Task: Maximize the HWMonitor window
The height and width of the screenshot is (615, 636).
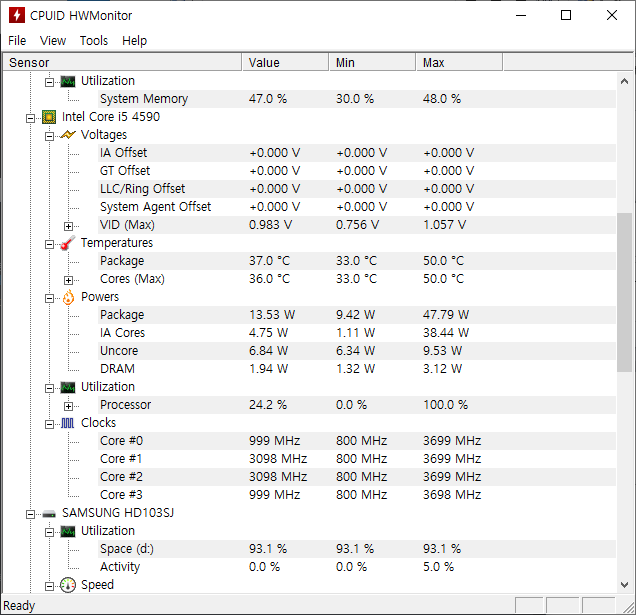Action: click(x=566, y=15)
